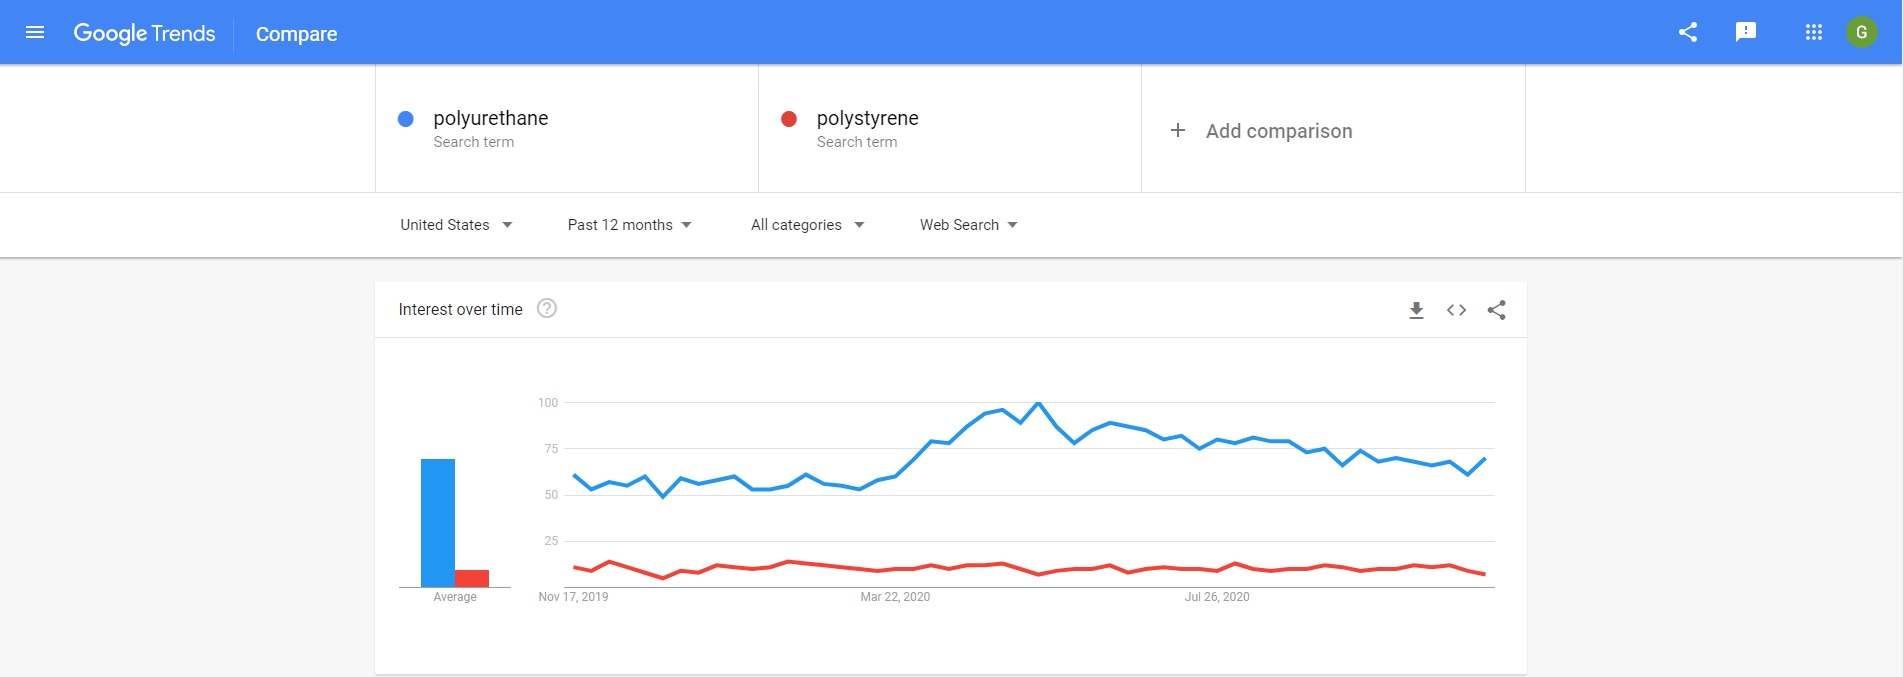This screenshot has height=677, width=1903.
Task: Click the blue polyurethane legend dot
Action: click(404, 118)
